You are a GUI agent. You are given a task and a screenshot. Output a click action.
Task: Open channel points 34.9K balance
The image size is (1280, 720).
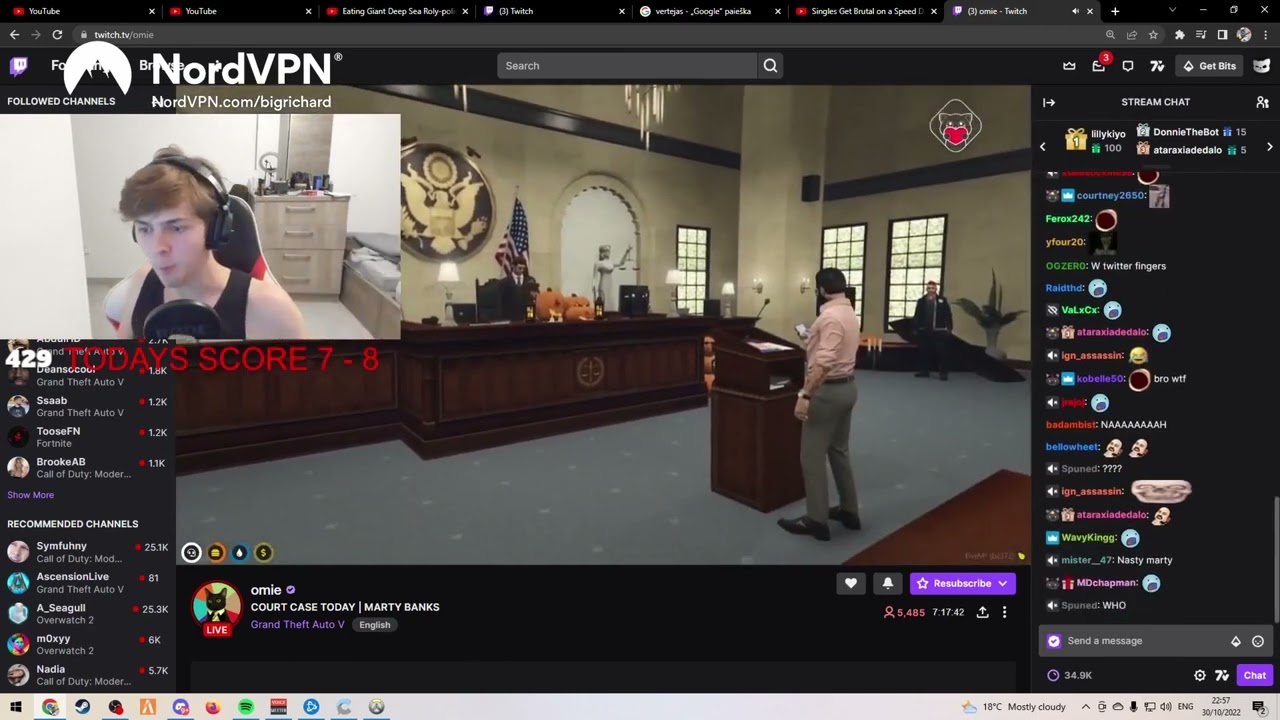(x=1070, y=676)
